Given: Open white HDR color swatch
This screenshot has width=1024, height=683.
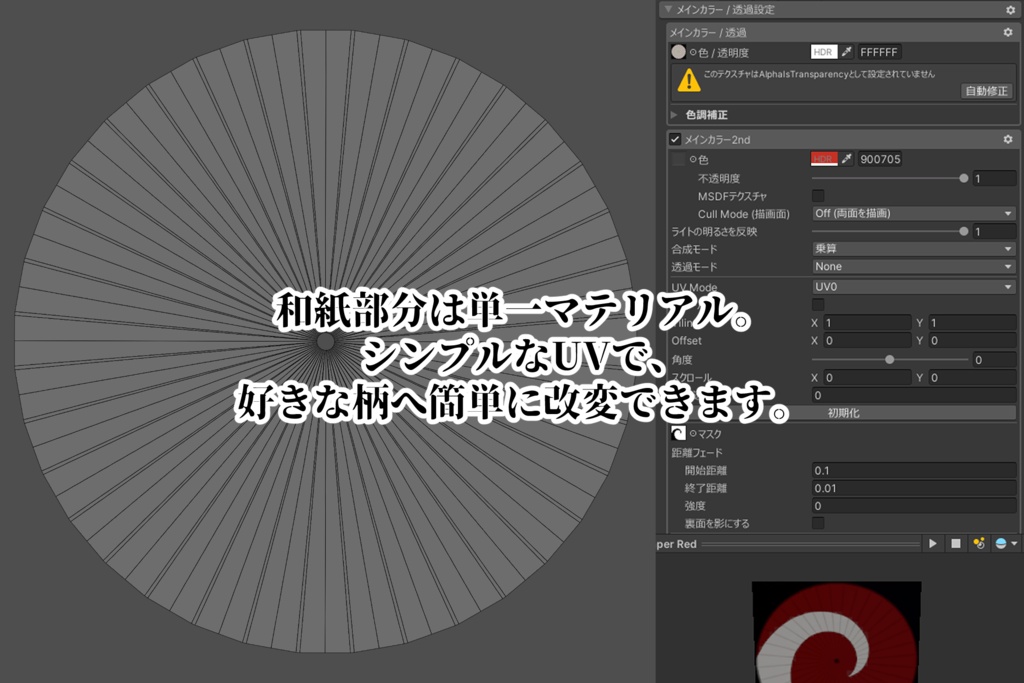Looking at the screenshot, I should (x=824, y=52).
